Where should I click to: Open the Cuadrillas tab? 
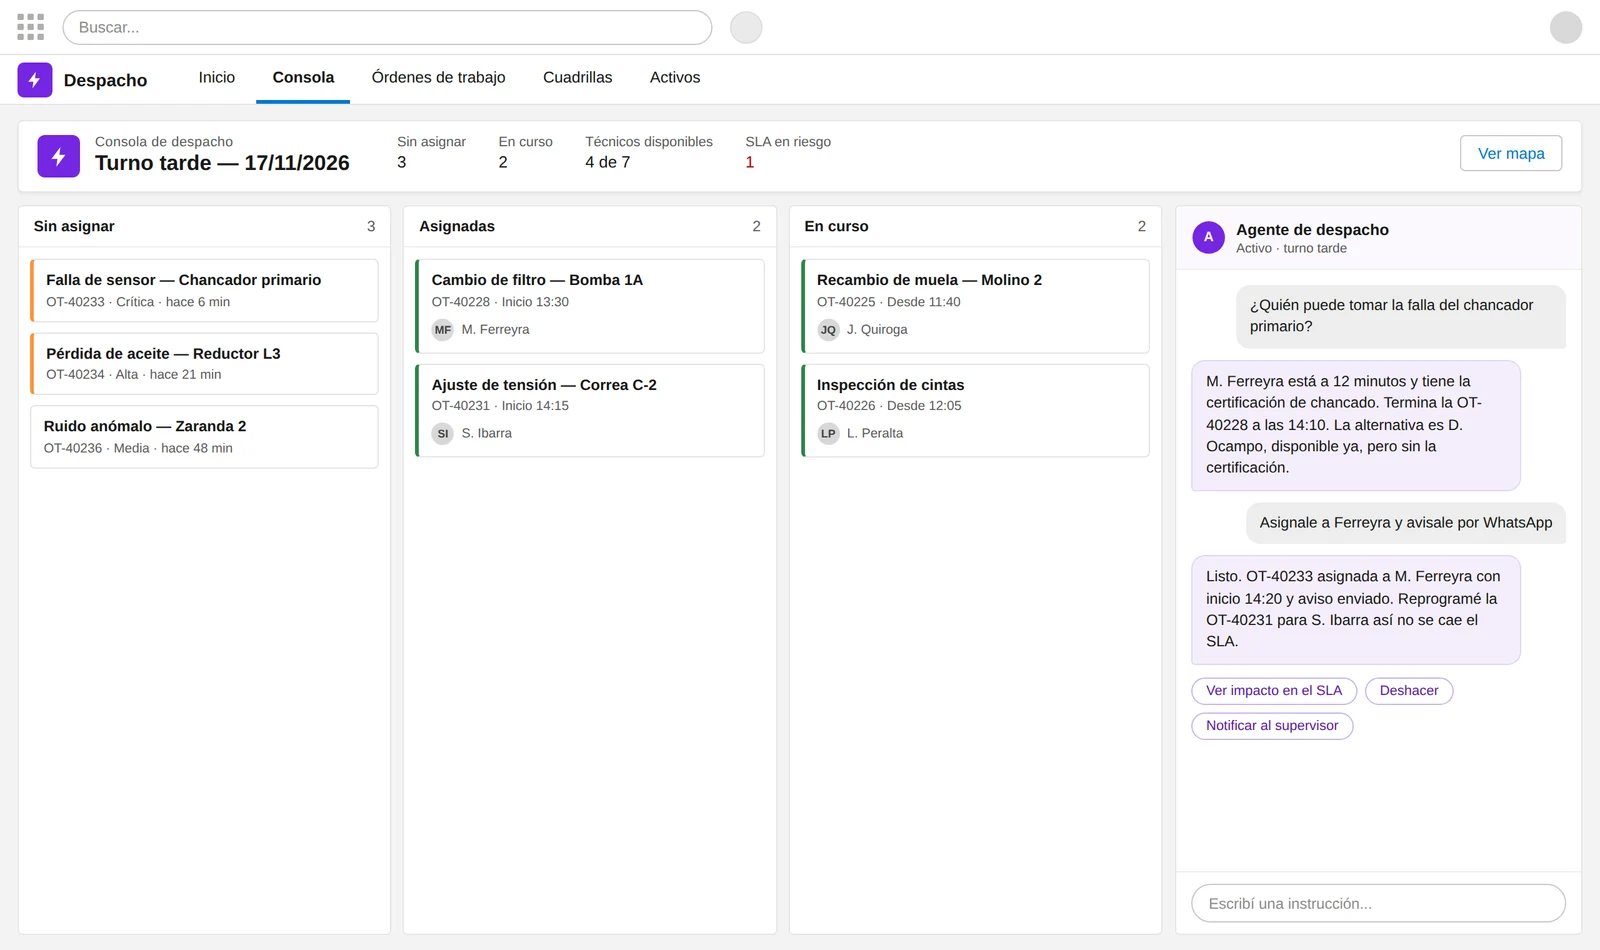point(578,78)
